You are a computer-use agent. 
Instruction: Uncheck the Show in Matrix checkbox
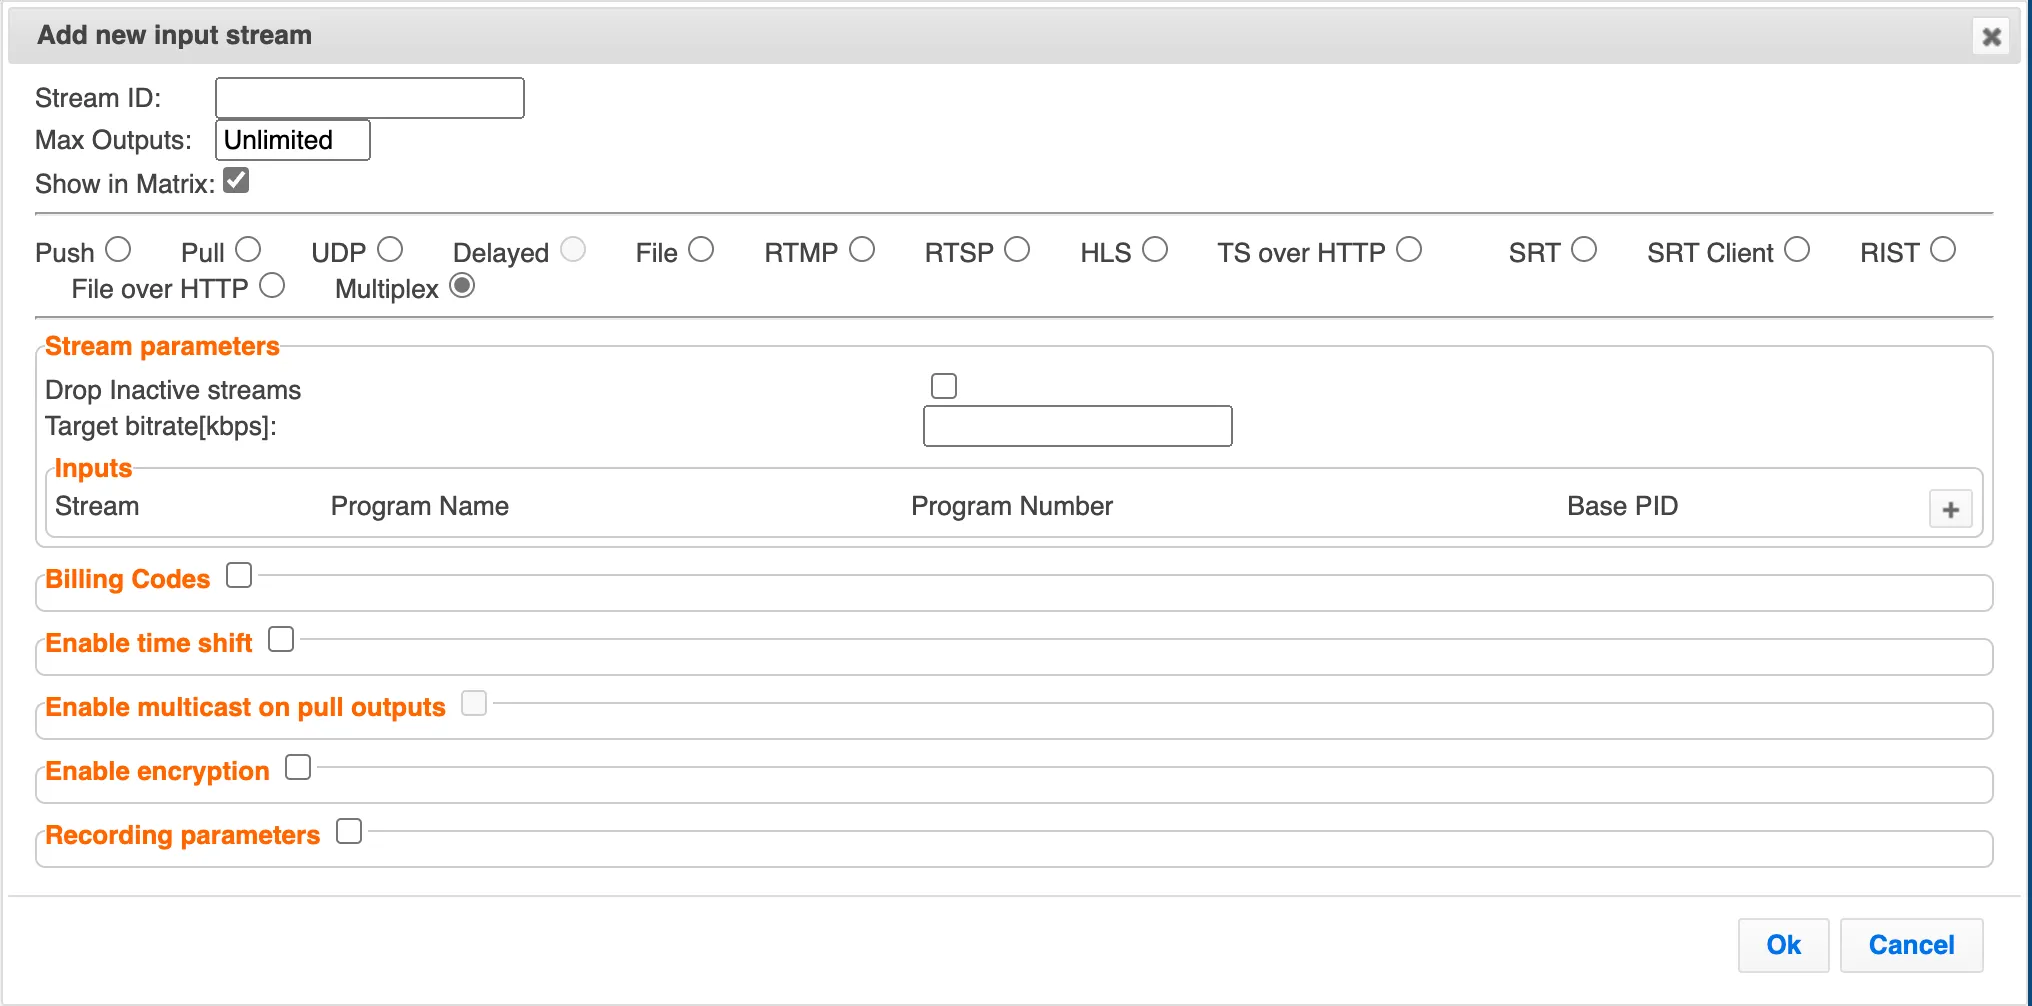point(236,180)
